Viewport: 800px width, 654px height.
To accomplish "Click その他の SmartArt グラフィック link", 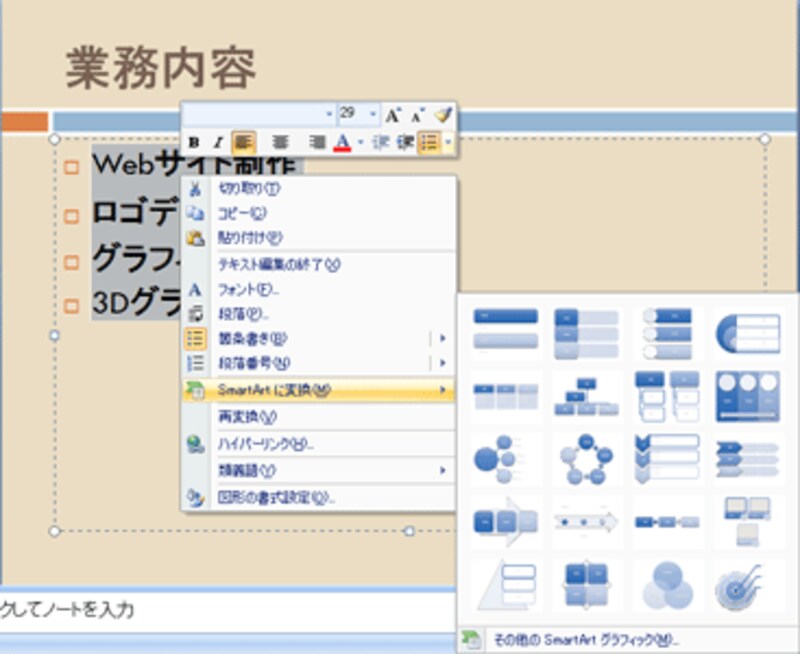I will (629, 640).
